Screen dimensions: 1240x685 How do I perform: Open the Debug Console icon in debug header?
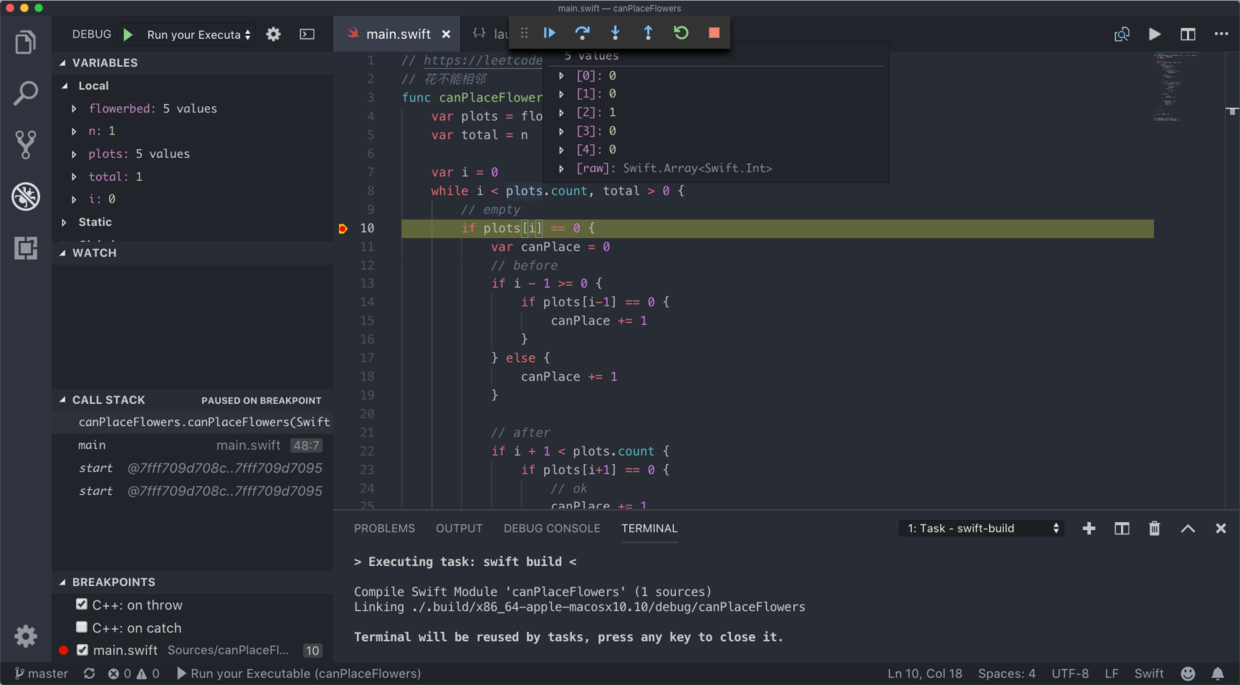point(307,34)
